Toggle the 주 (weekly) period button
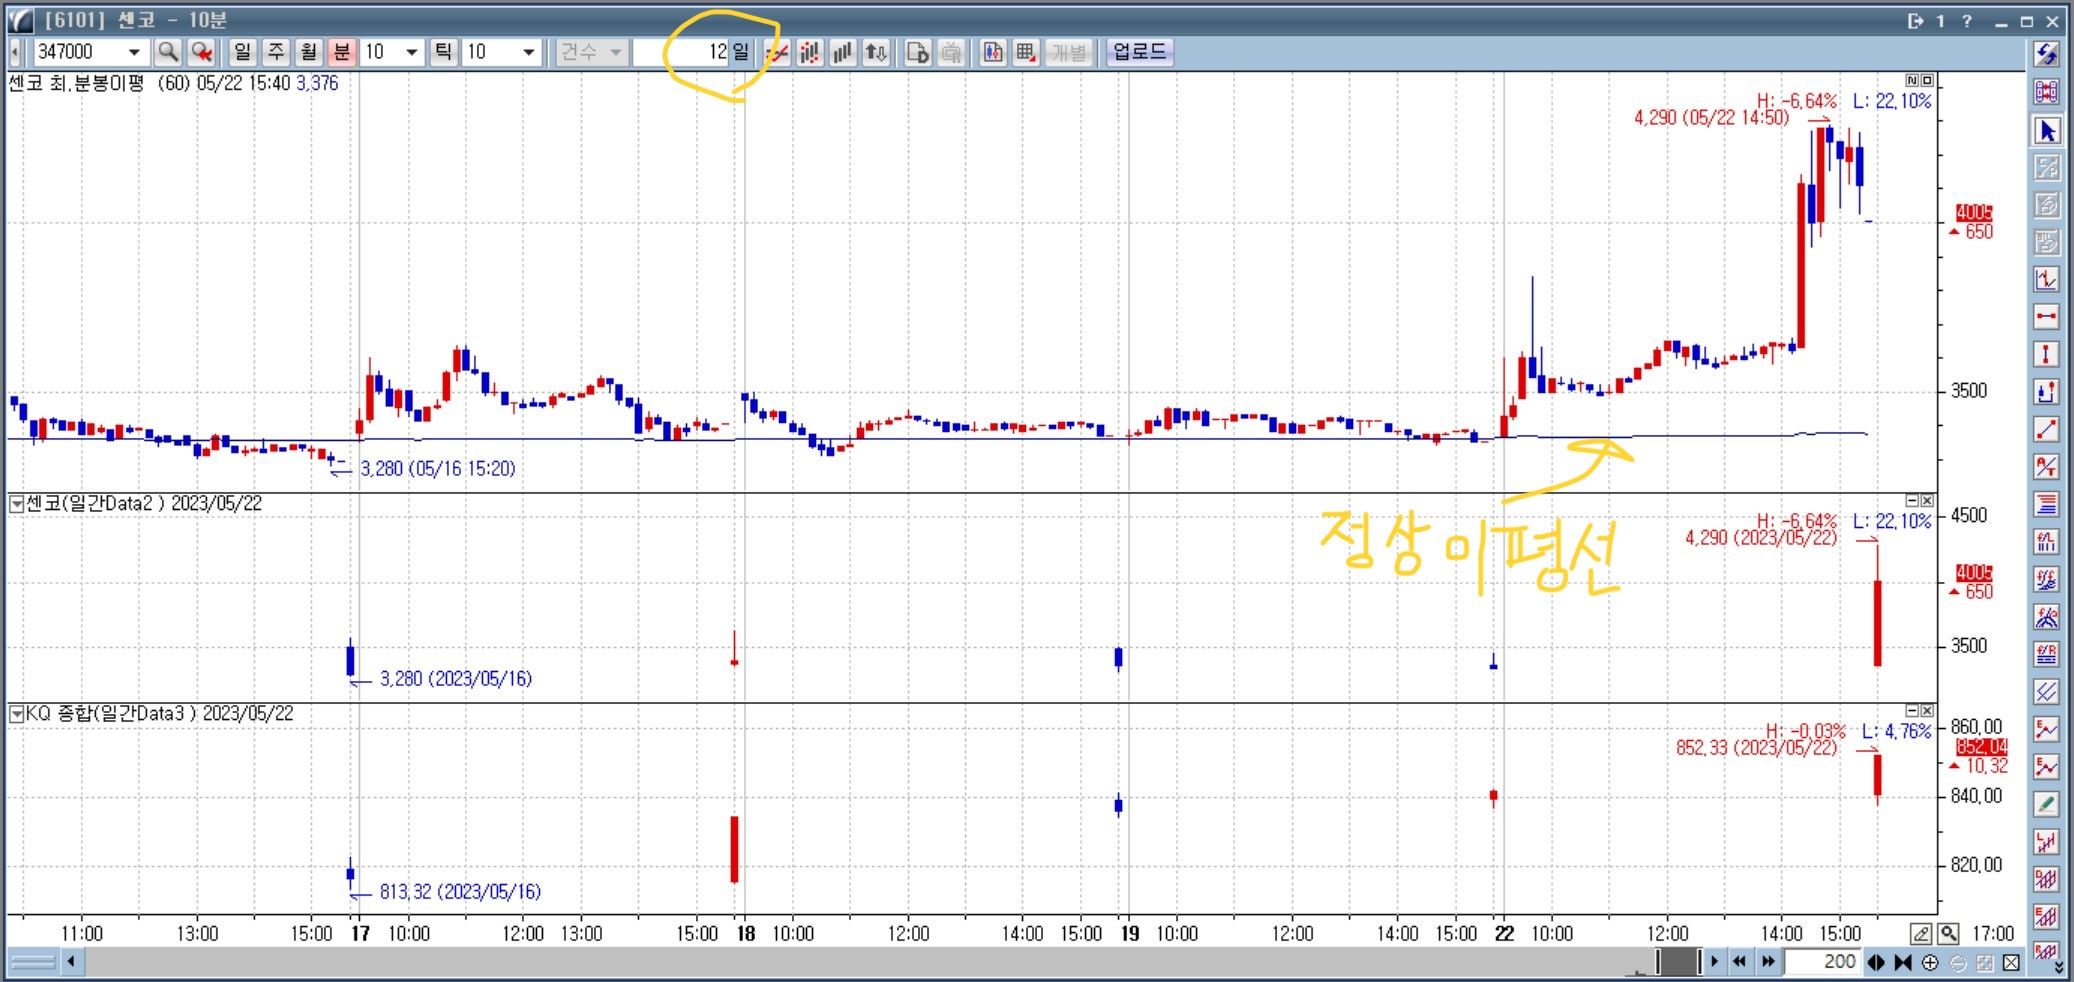Screen dimensions: 2074x982 [276, 52]
